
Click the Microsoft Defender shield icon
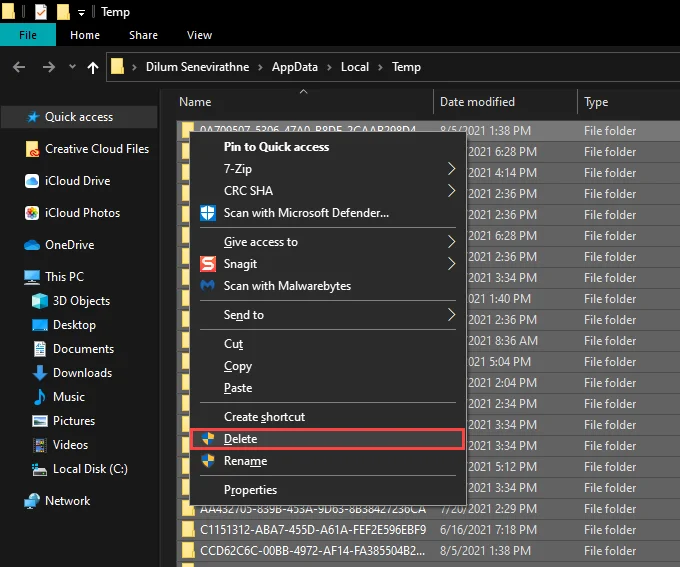tap(208, 213)
